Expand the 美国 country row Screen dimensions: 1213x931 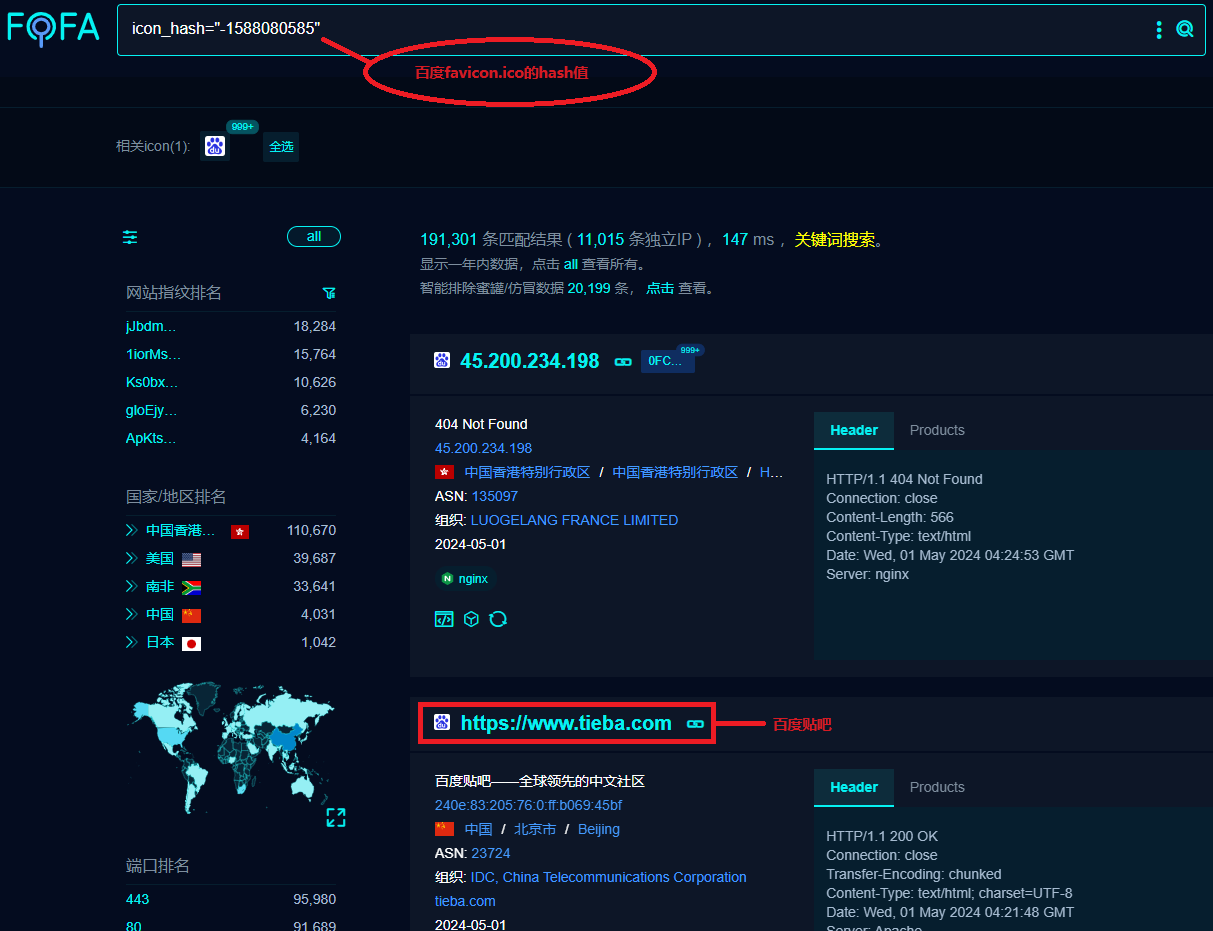(x=131, y=558)
